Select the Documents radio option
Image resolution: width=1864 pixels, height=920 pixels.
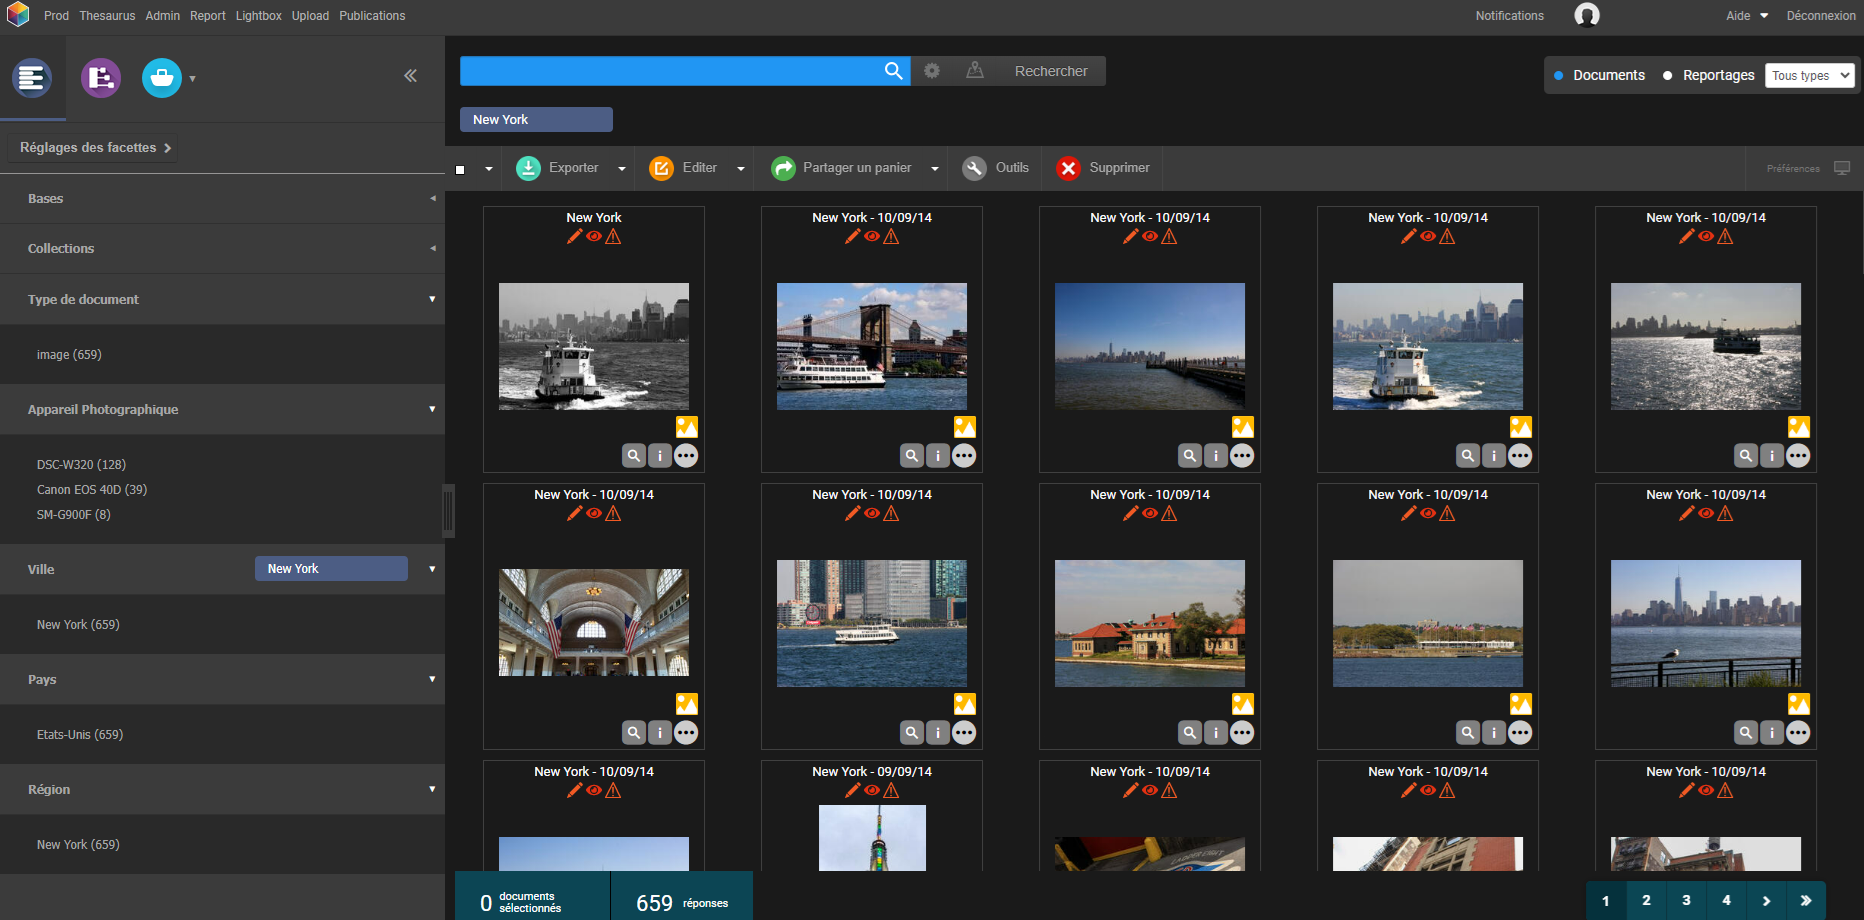click(x=1559, y=76)
